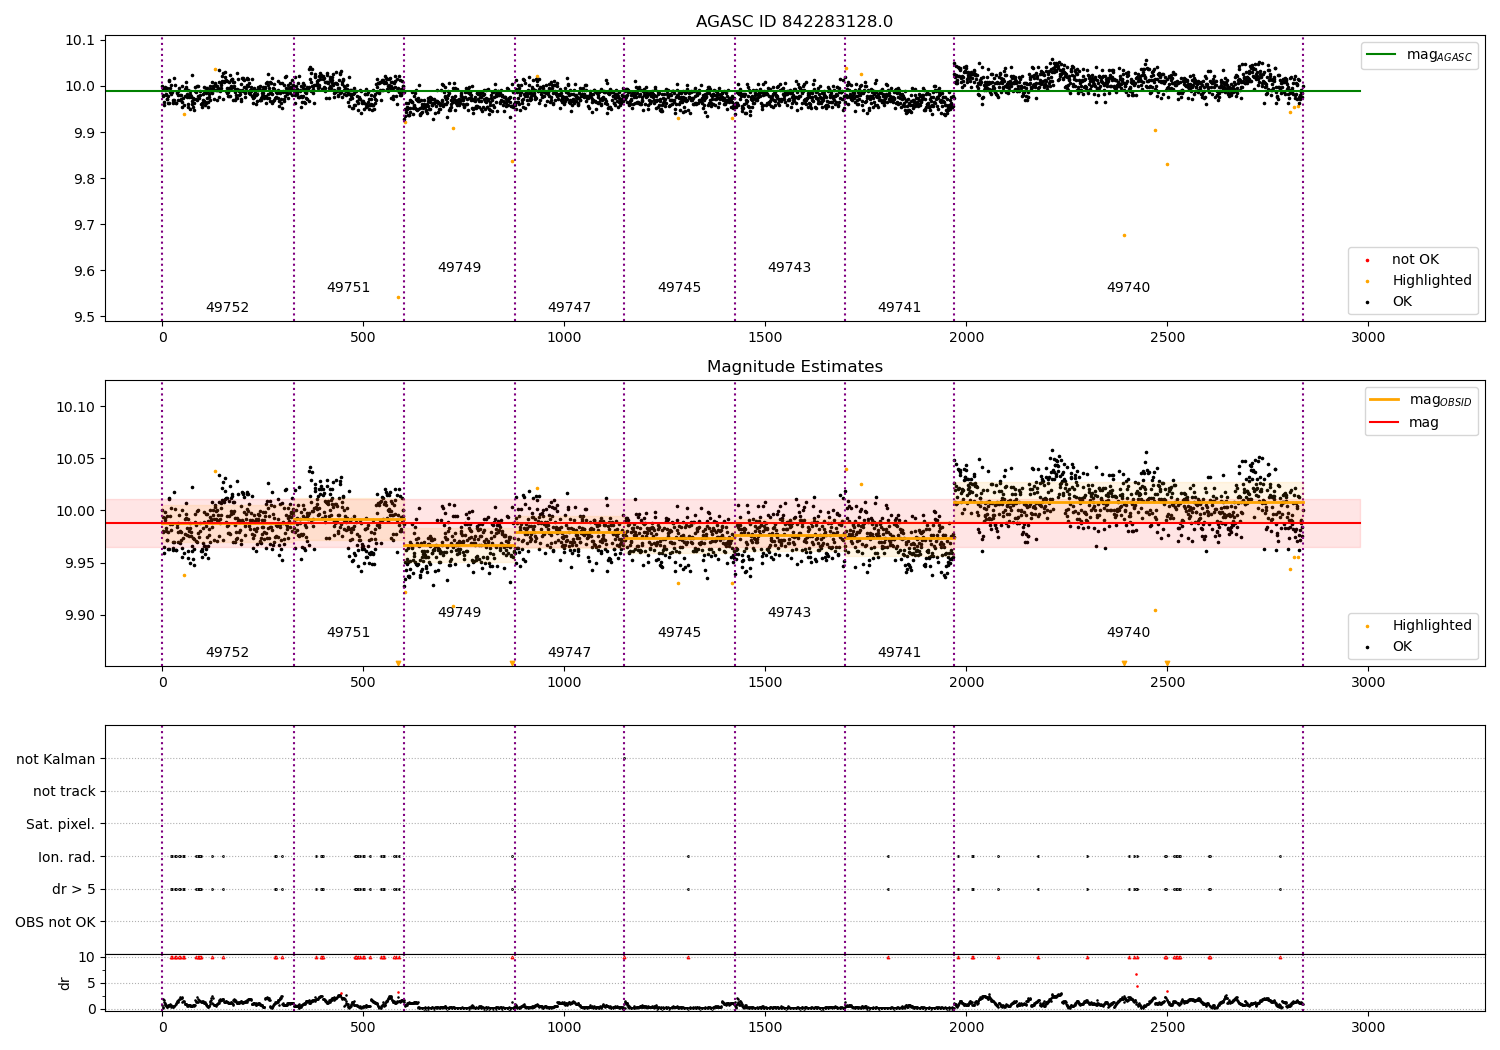
Task: Click the 'not OK' legend entry
Action: point(1415,260)
